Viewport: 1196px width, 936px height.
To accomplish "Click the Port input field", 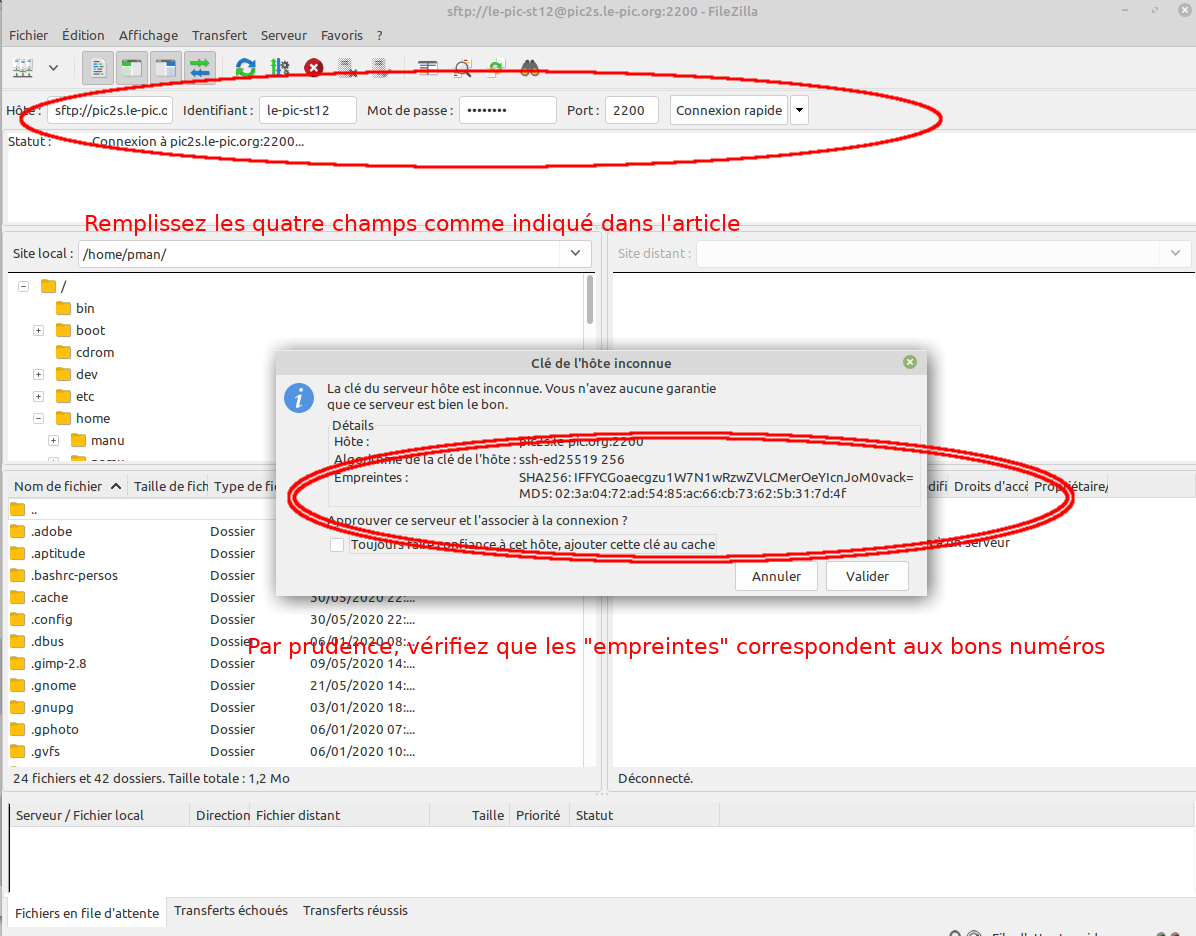I will [x=631, y=111].
